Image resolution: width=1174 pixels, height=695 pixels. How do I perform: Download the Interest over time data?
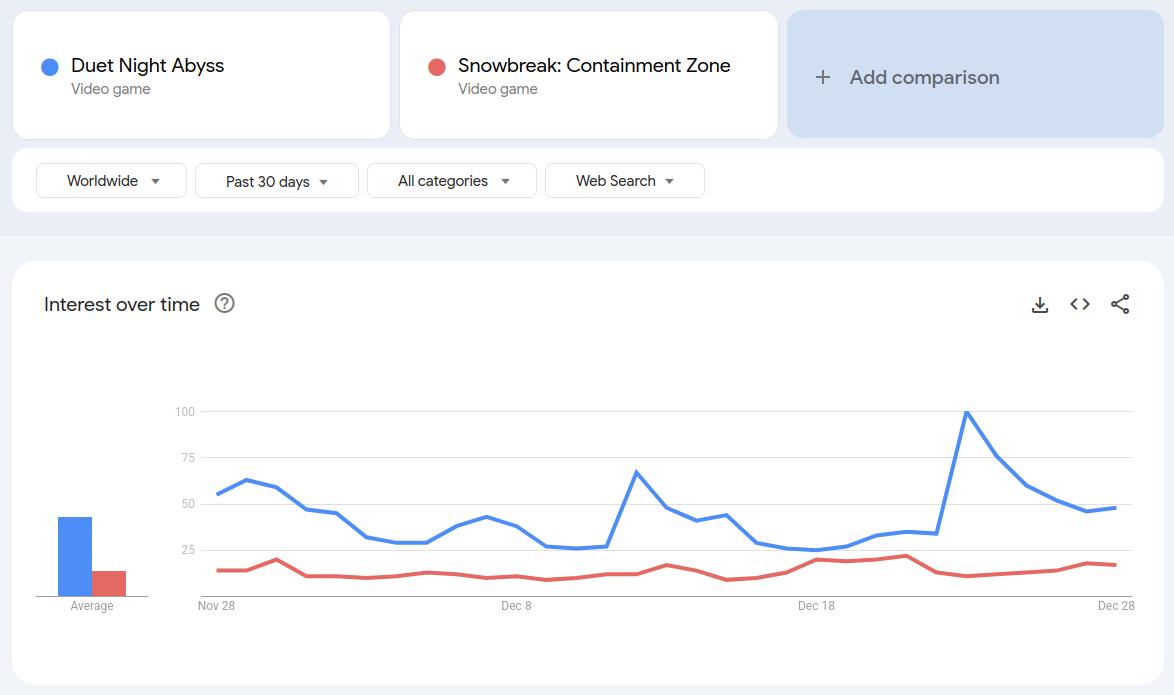1040,305
